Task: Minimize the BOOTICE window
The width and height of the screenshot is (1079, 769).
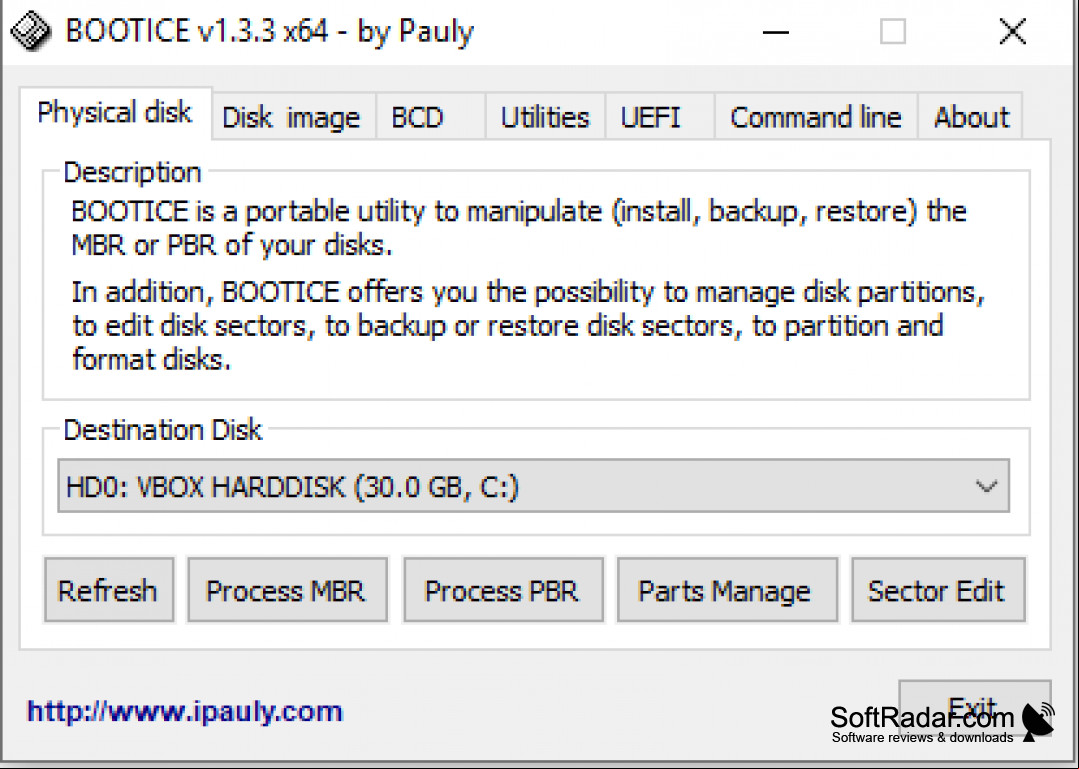Action: pyautogui.click(x=776, y=32)
